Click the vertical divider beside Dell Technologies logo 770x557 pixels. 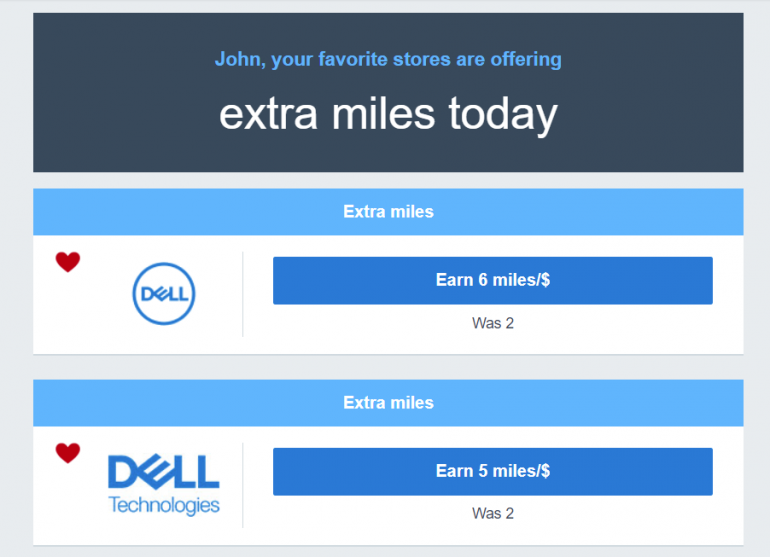(243, 485)
